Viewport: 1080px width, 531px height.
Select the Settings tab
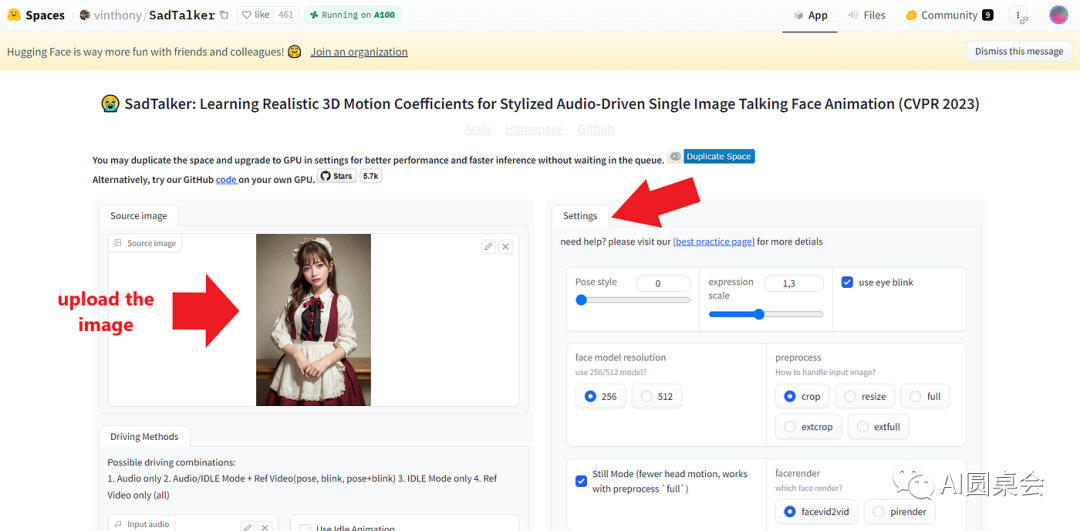[580, 216]
